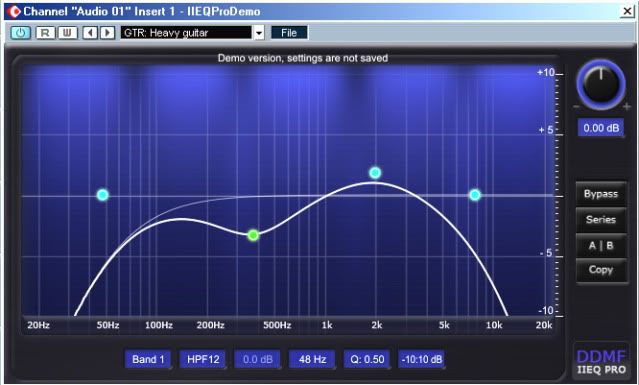Go to next preset with right arrow

point(107,33)
